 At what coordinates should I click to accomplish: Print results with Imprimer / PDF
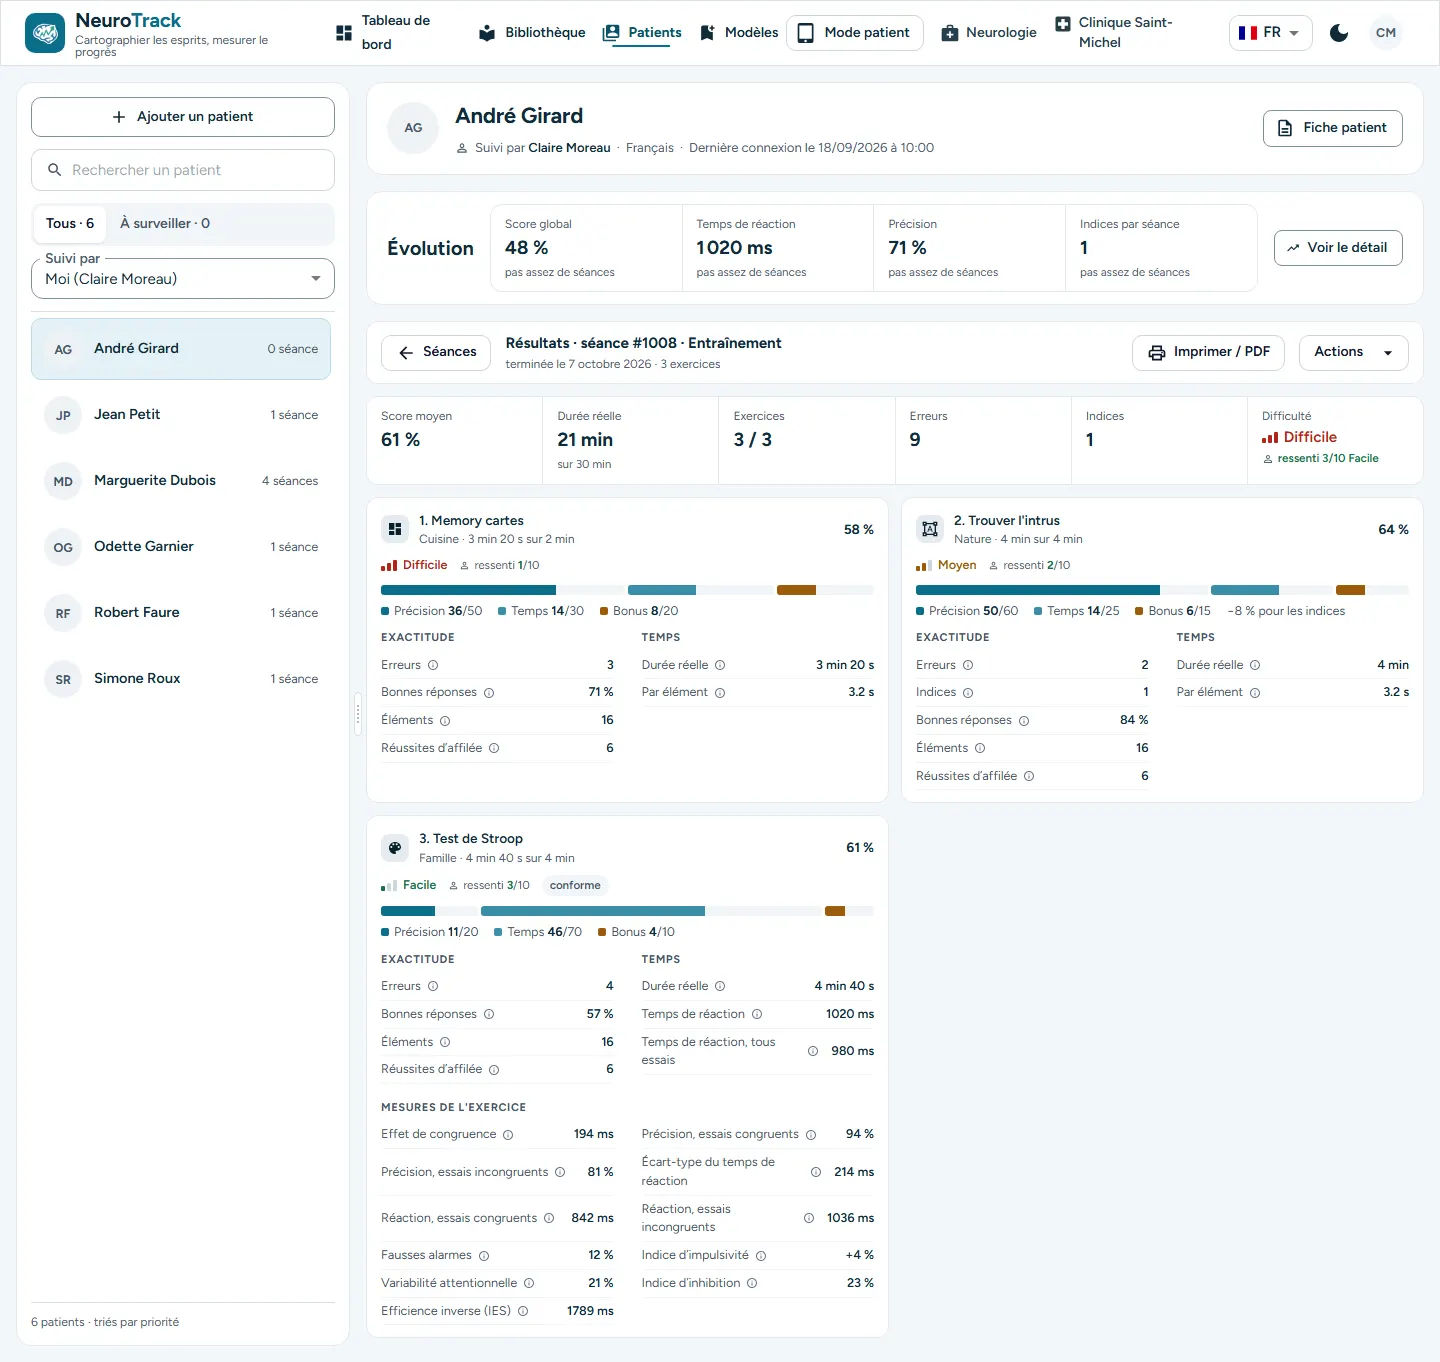1208,352
